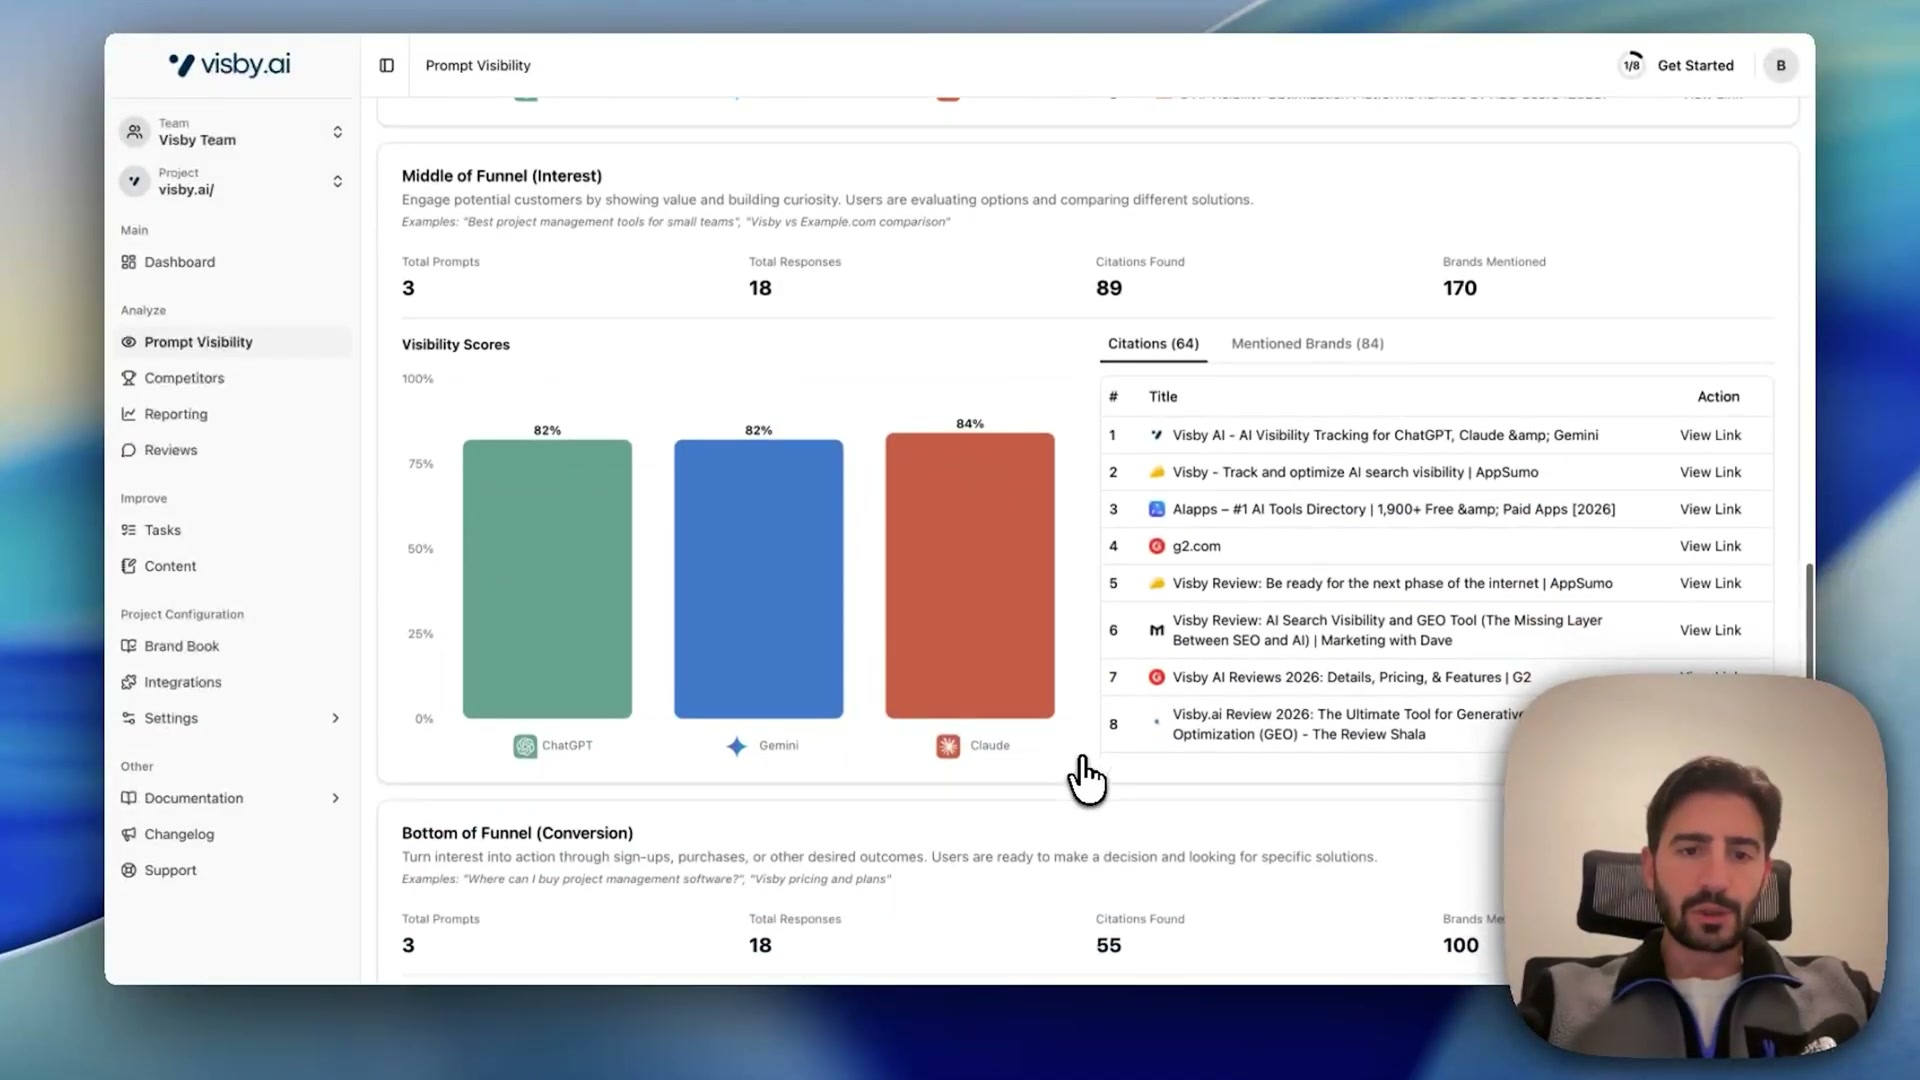Click the visby.ai logo
Viewport: 1920px width, 1080px height.
[x=229, y=65]
